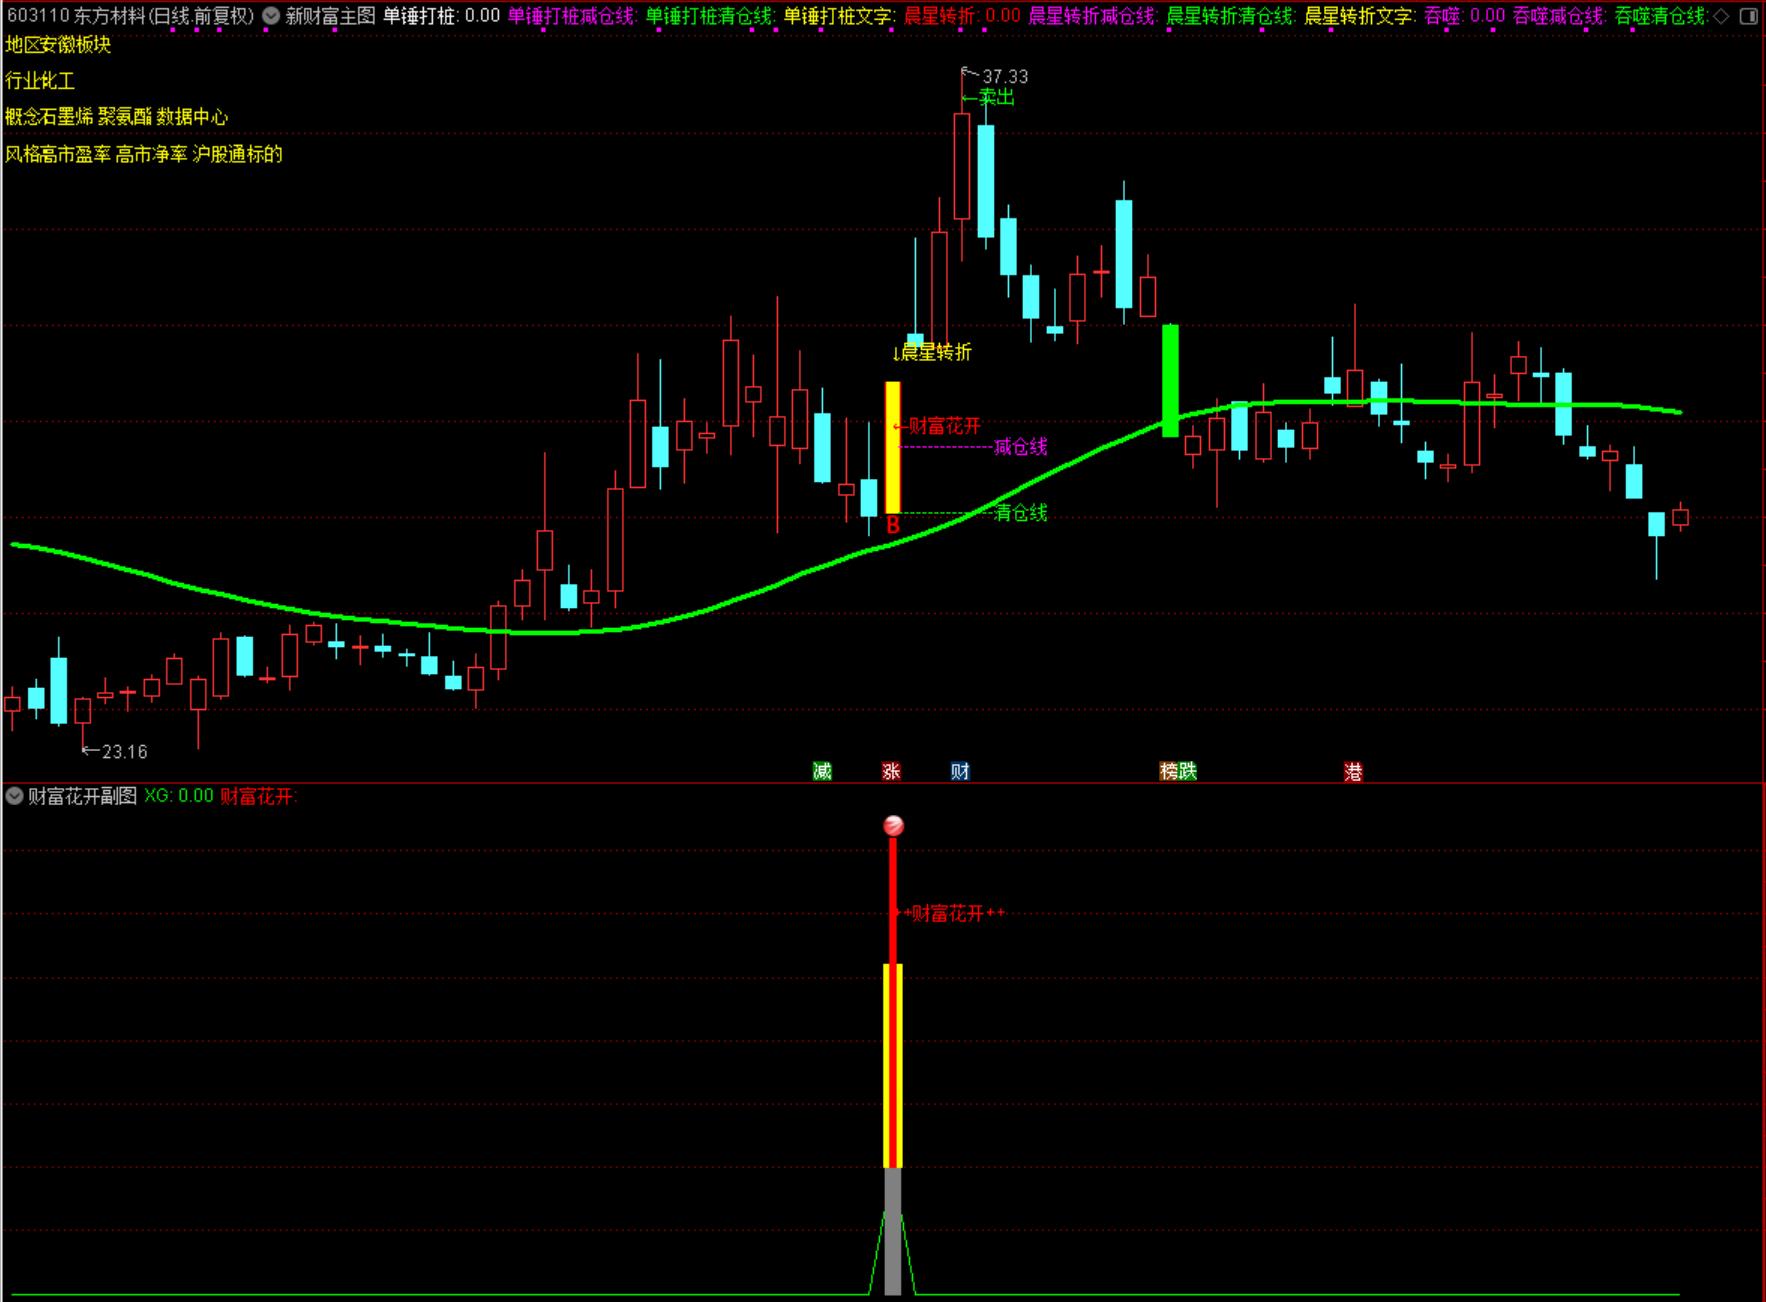Click the 晨星转折清仓线 label
Viewport: 1766px width, 1302px height.
click(1231, 16)
